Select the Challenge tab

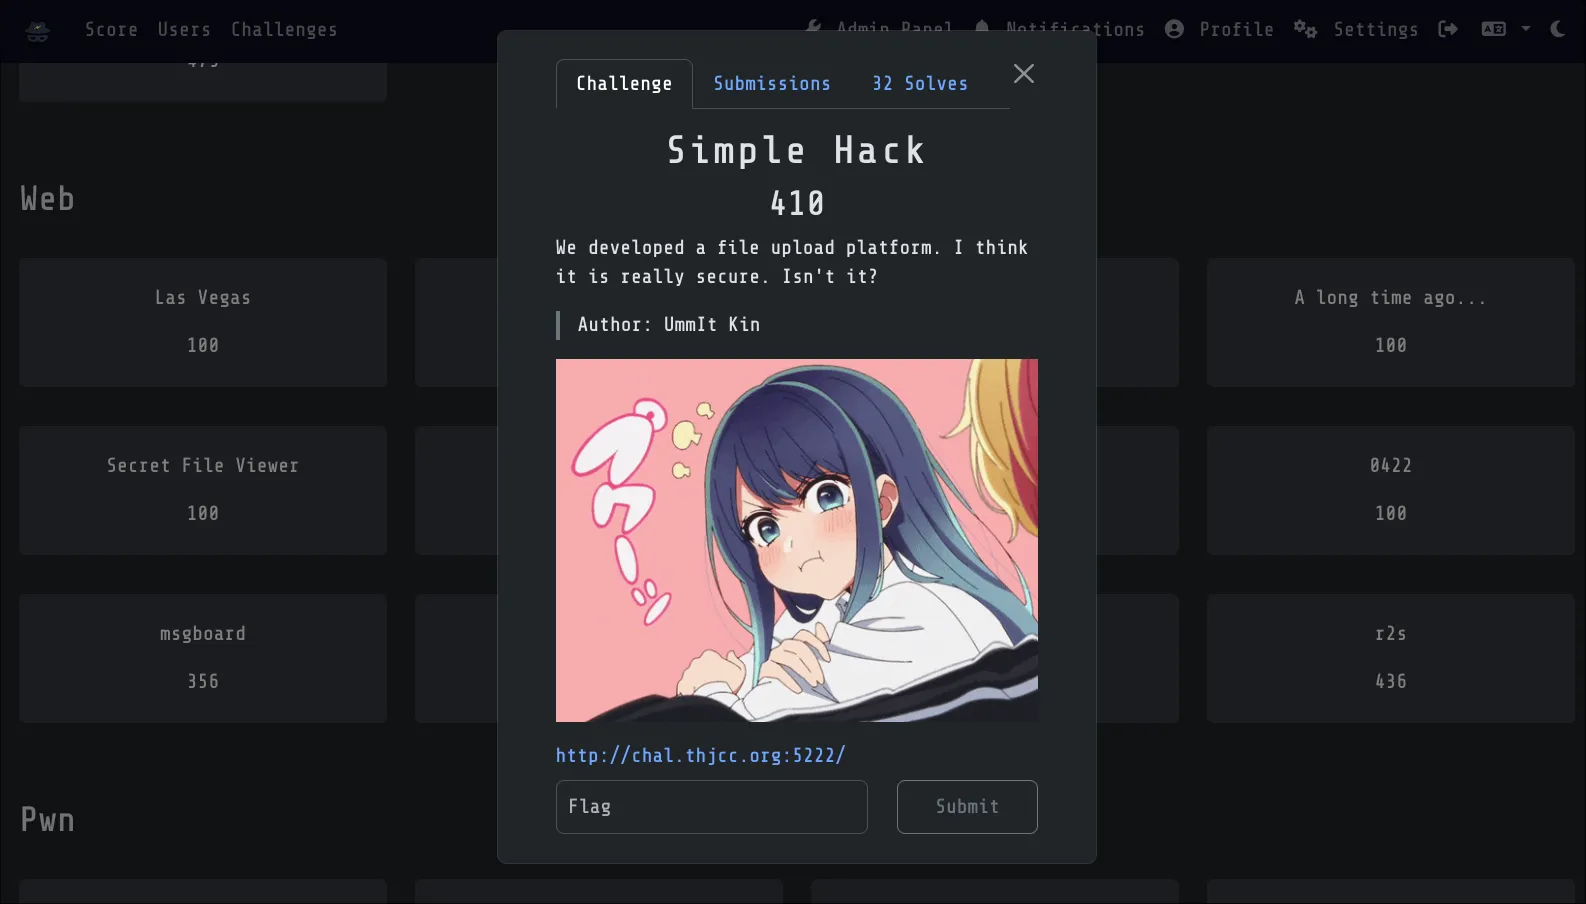pyautogui.click(x=624, y=84)
